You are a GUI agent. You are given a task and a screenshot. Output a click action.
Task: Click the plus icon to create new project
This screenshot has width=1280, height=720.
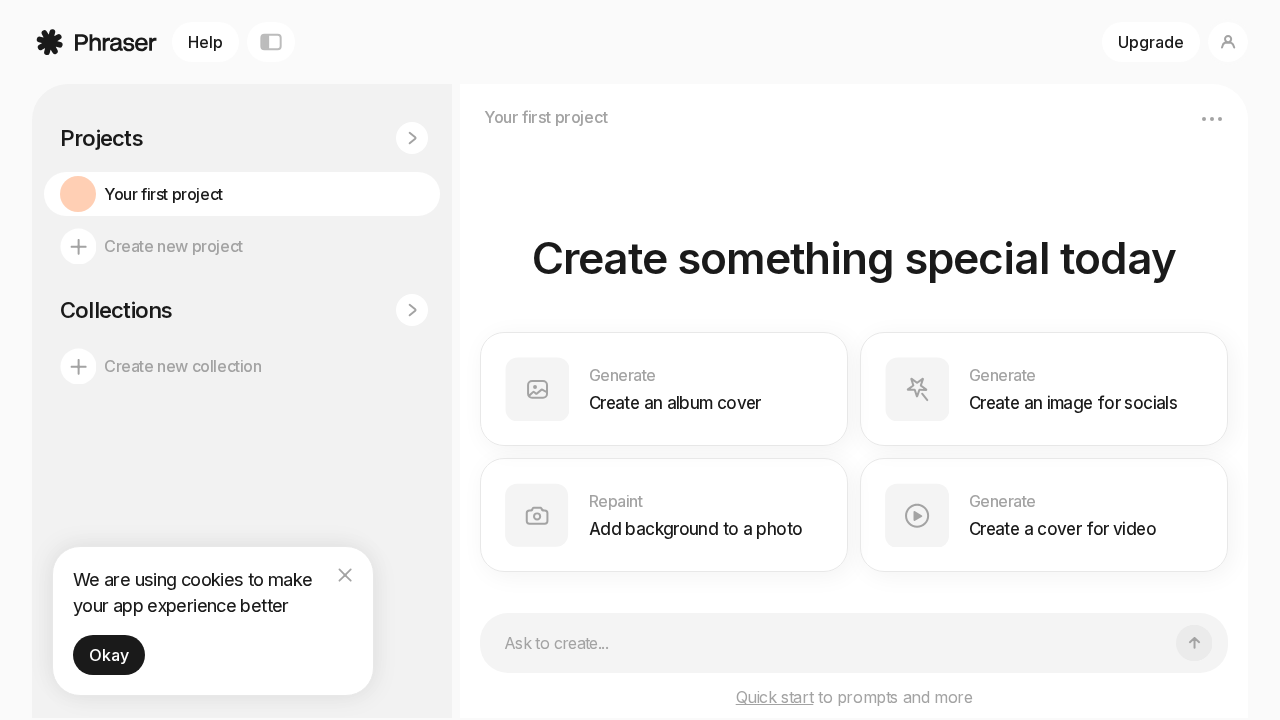click(x=79, y=246)
